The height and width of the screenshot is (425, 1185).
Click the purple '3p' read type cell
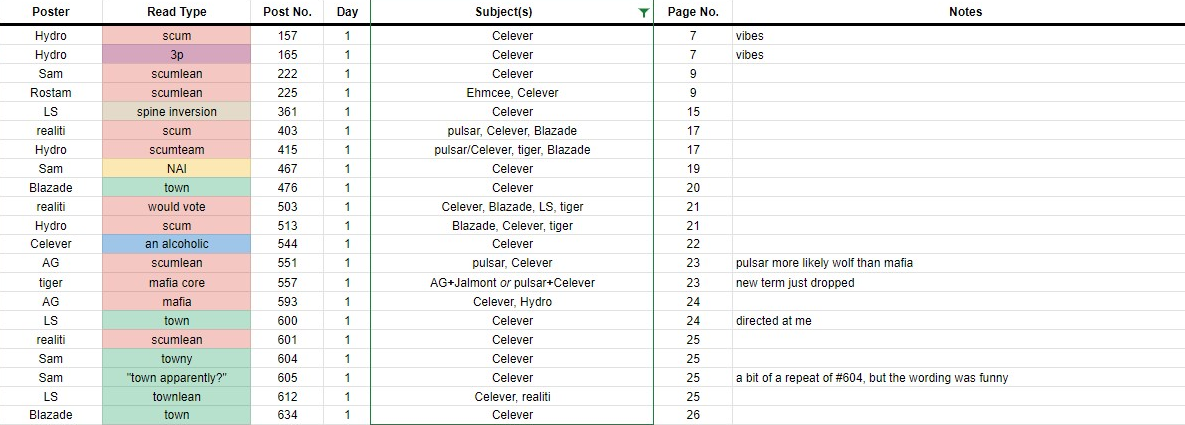pyautogui.click(x=176, y=55)
